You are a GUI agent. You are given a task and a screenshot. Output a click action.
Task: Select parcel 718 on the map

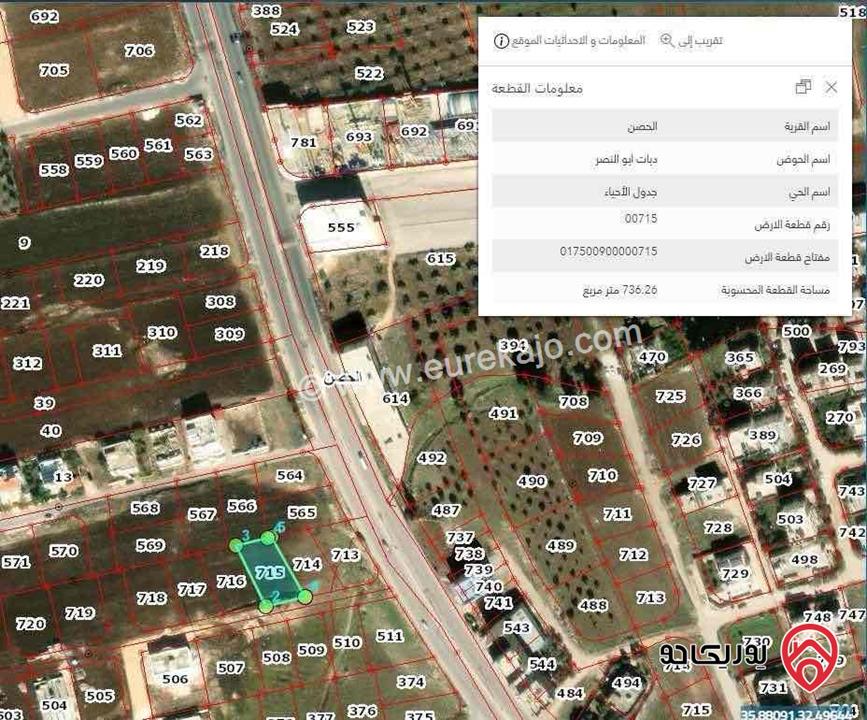pyautogui.click(x=152, y=598)
